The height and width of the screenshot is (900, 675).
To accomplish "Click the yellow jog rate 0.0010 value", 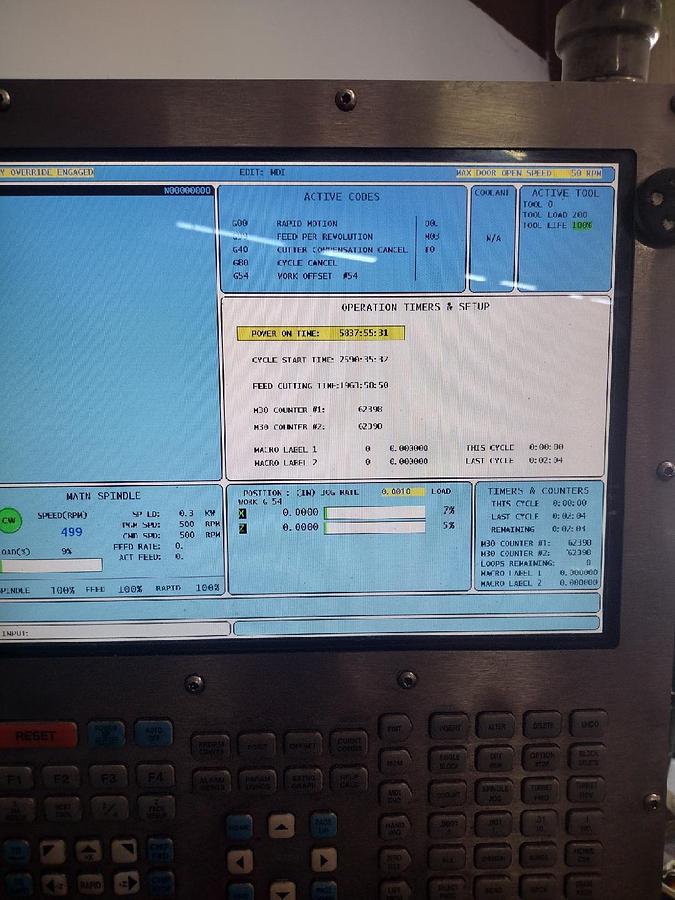I will (x=402, y=492).
